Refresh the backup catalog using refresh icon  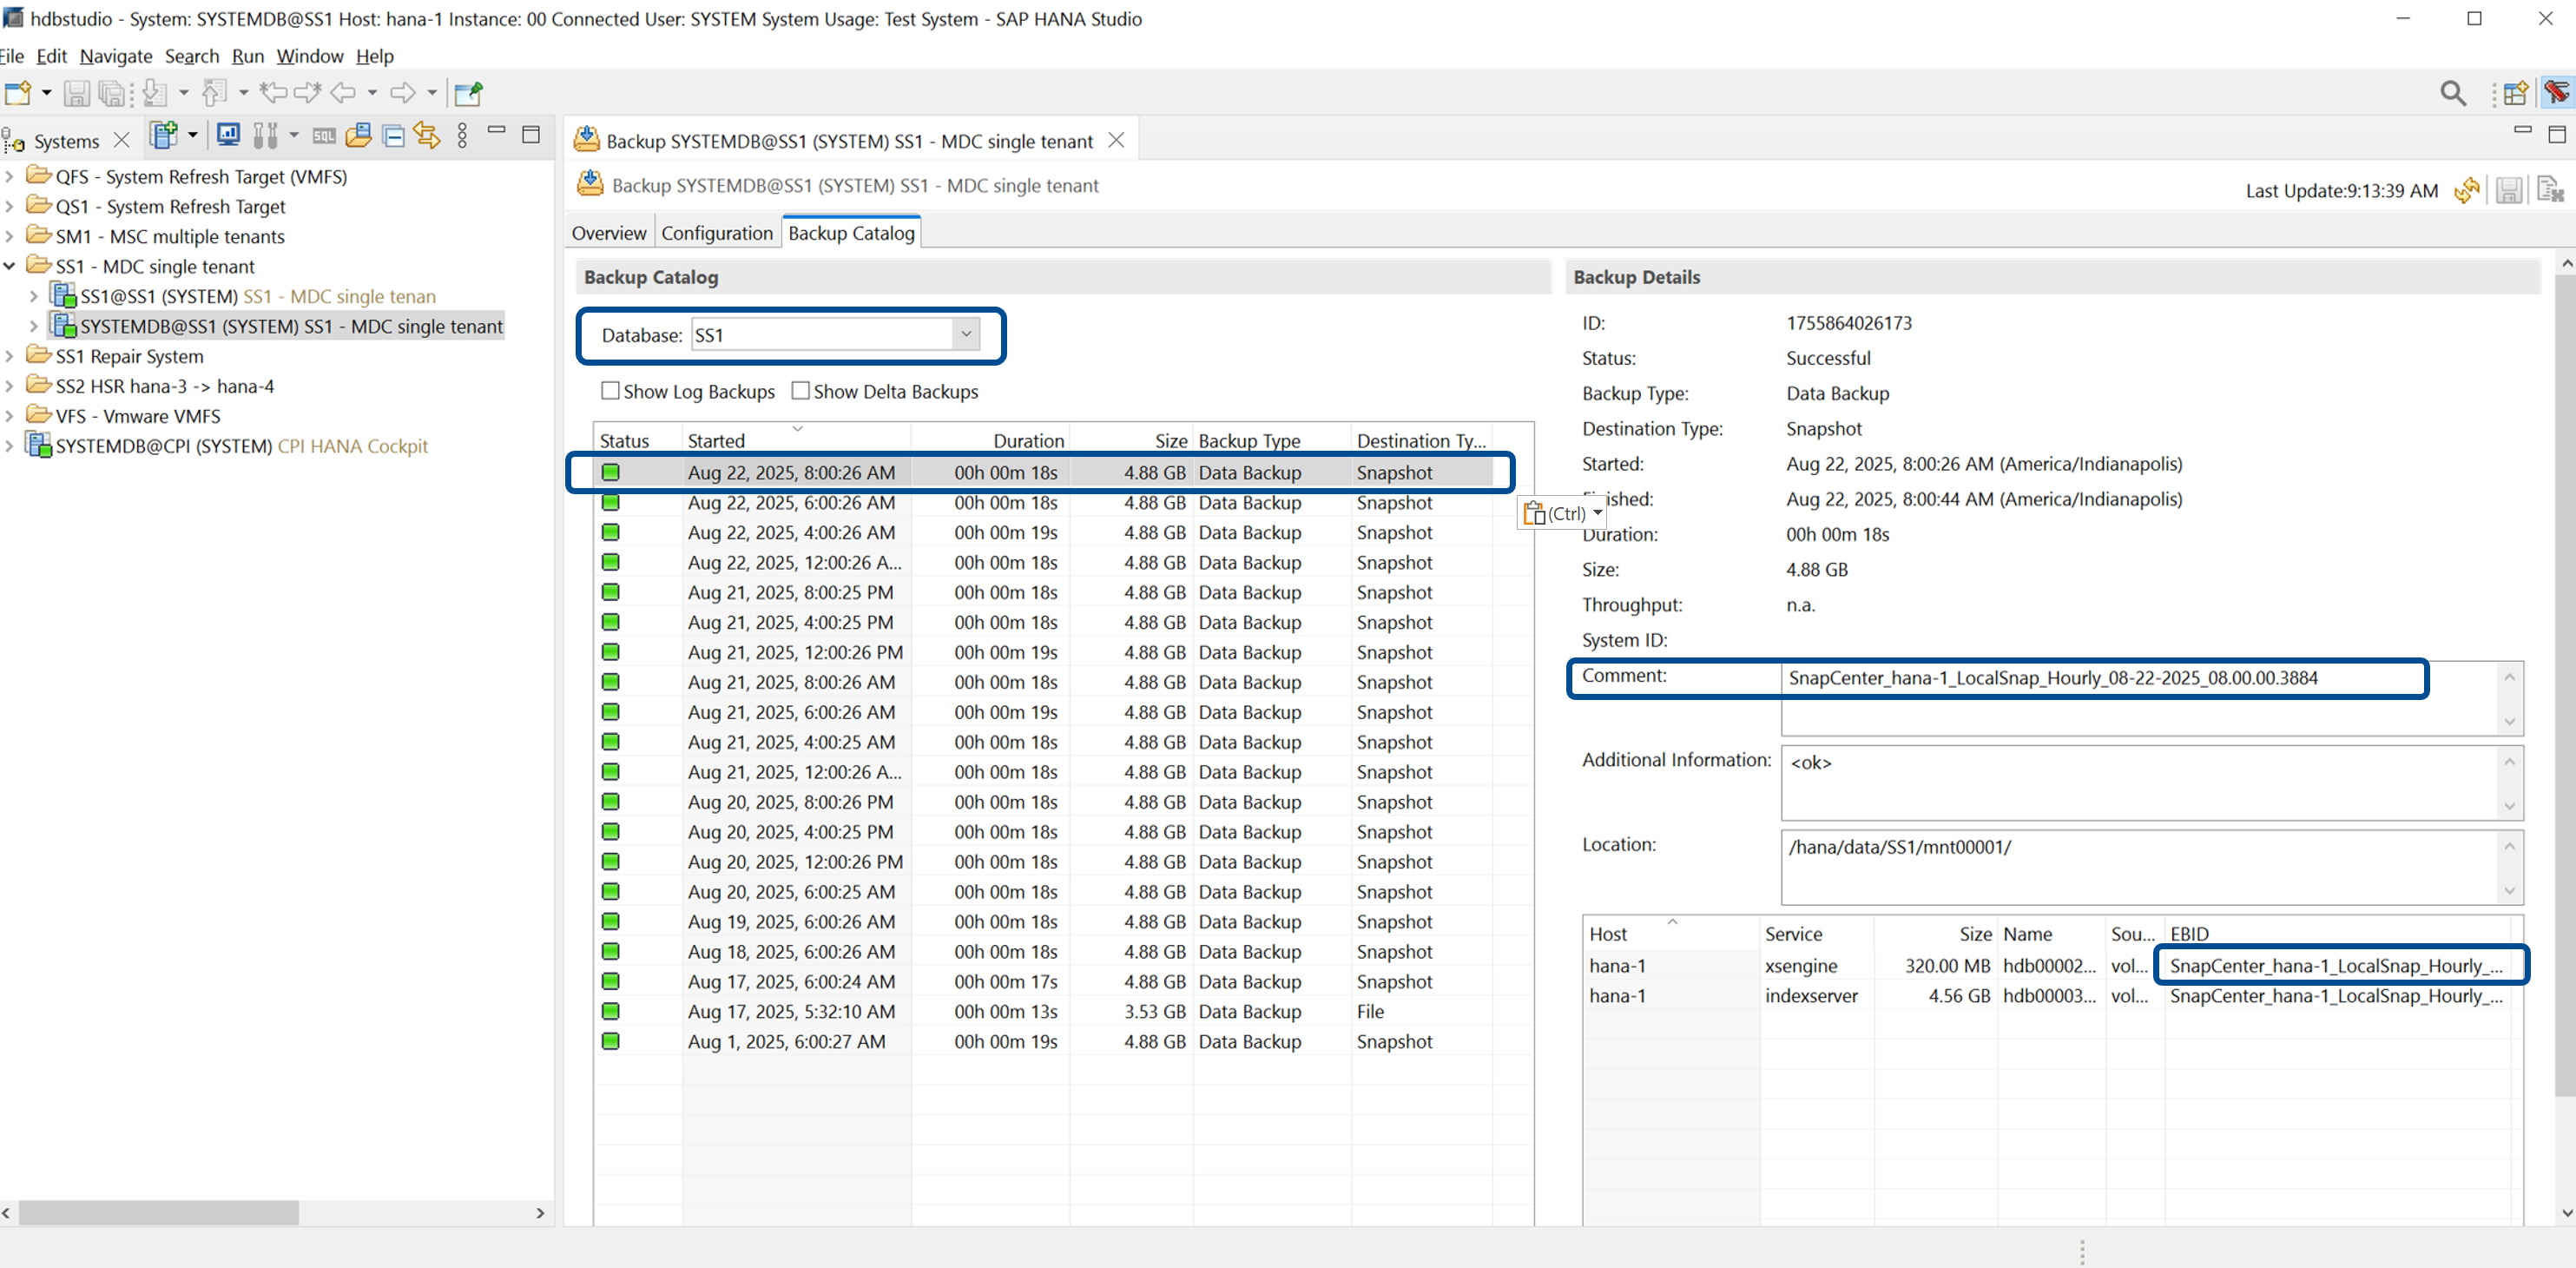2467,190
